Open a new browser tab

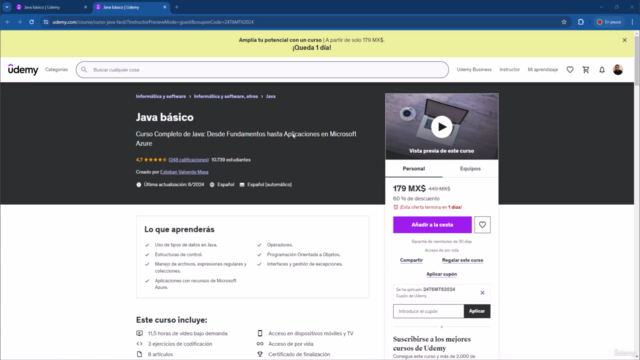coord(177,7)
